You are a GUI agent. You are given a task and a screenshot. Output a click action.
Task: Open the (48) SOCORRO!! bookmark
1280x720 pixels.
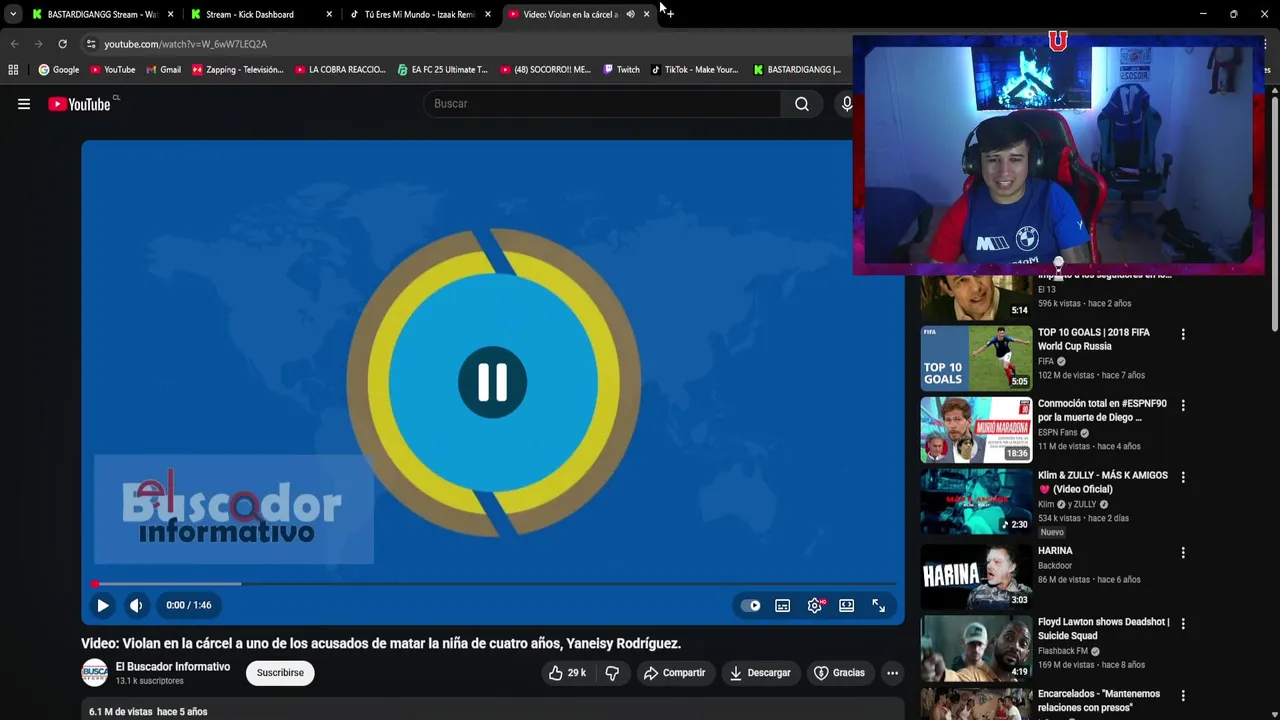(545, 70)
